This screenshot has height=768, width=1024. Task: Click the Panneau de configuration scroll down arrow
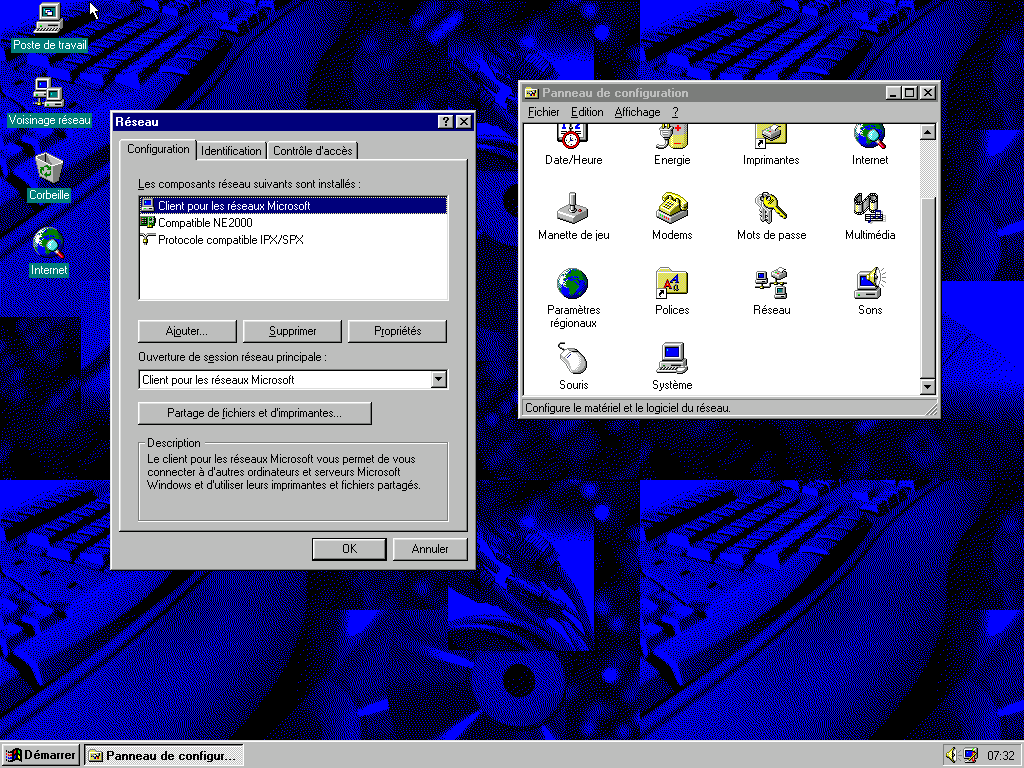[x=927, y=387]
